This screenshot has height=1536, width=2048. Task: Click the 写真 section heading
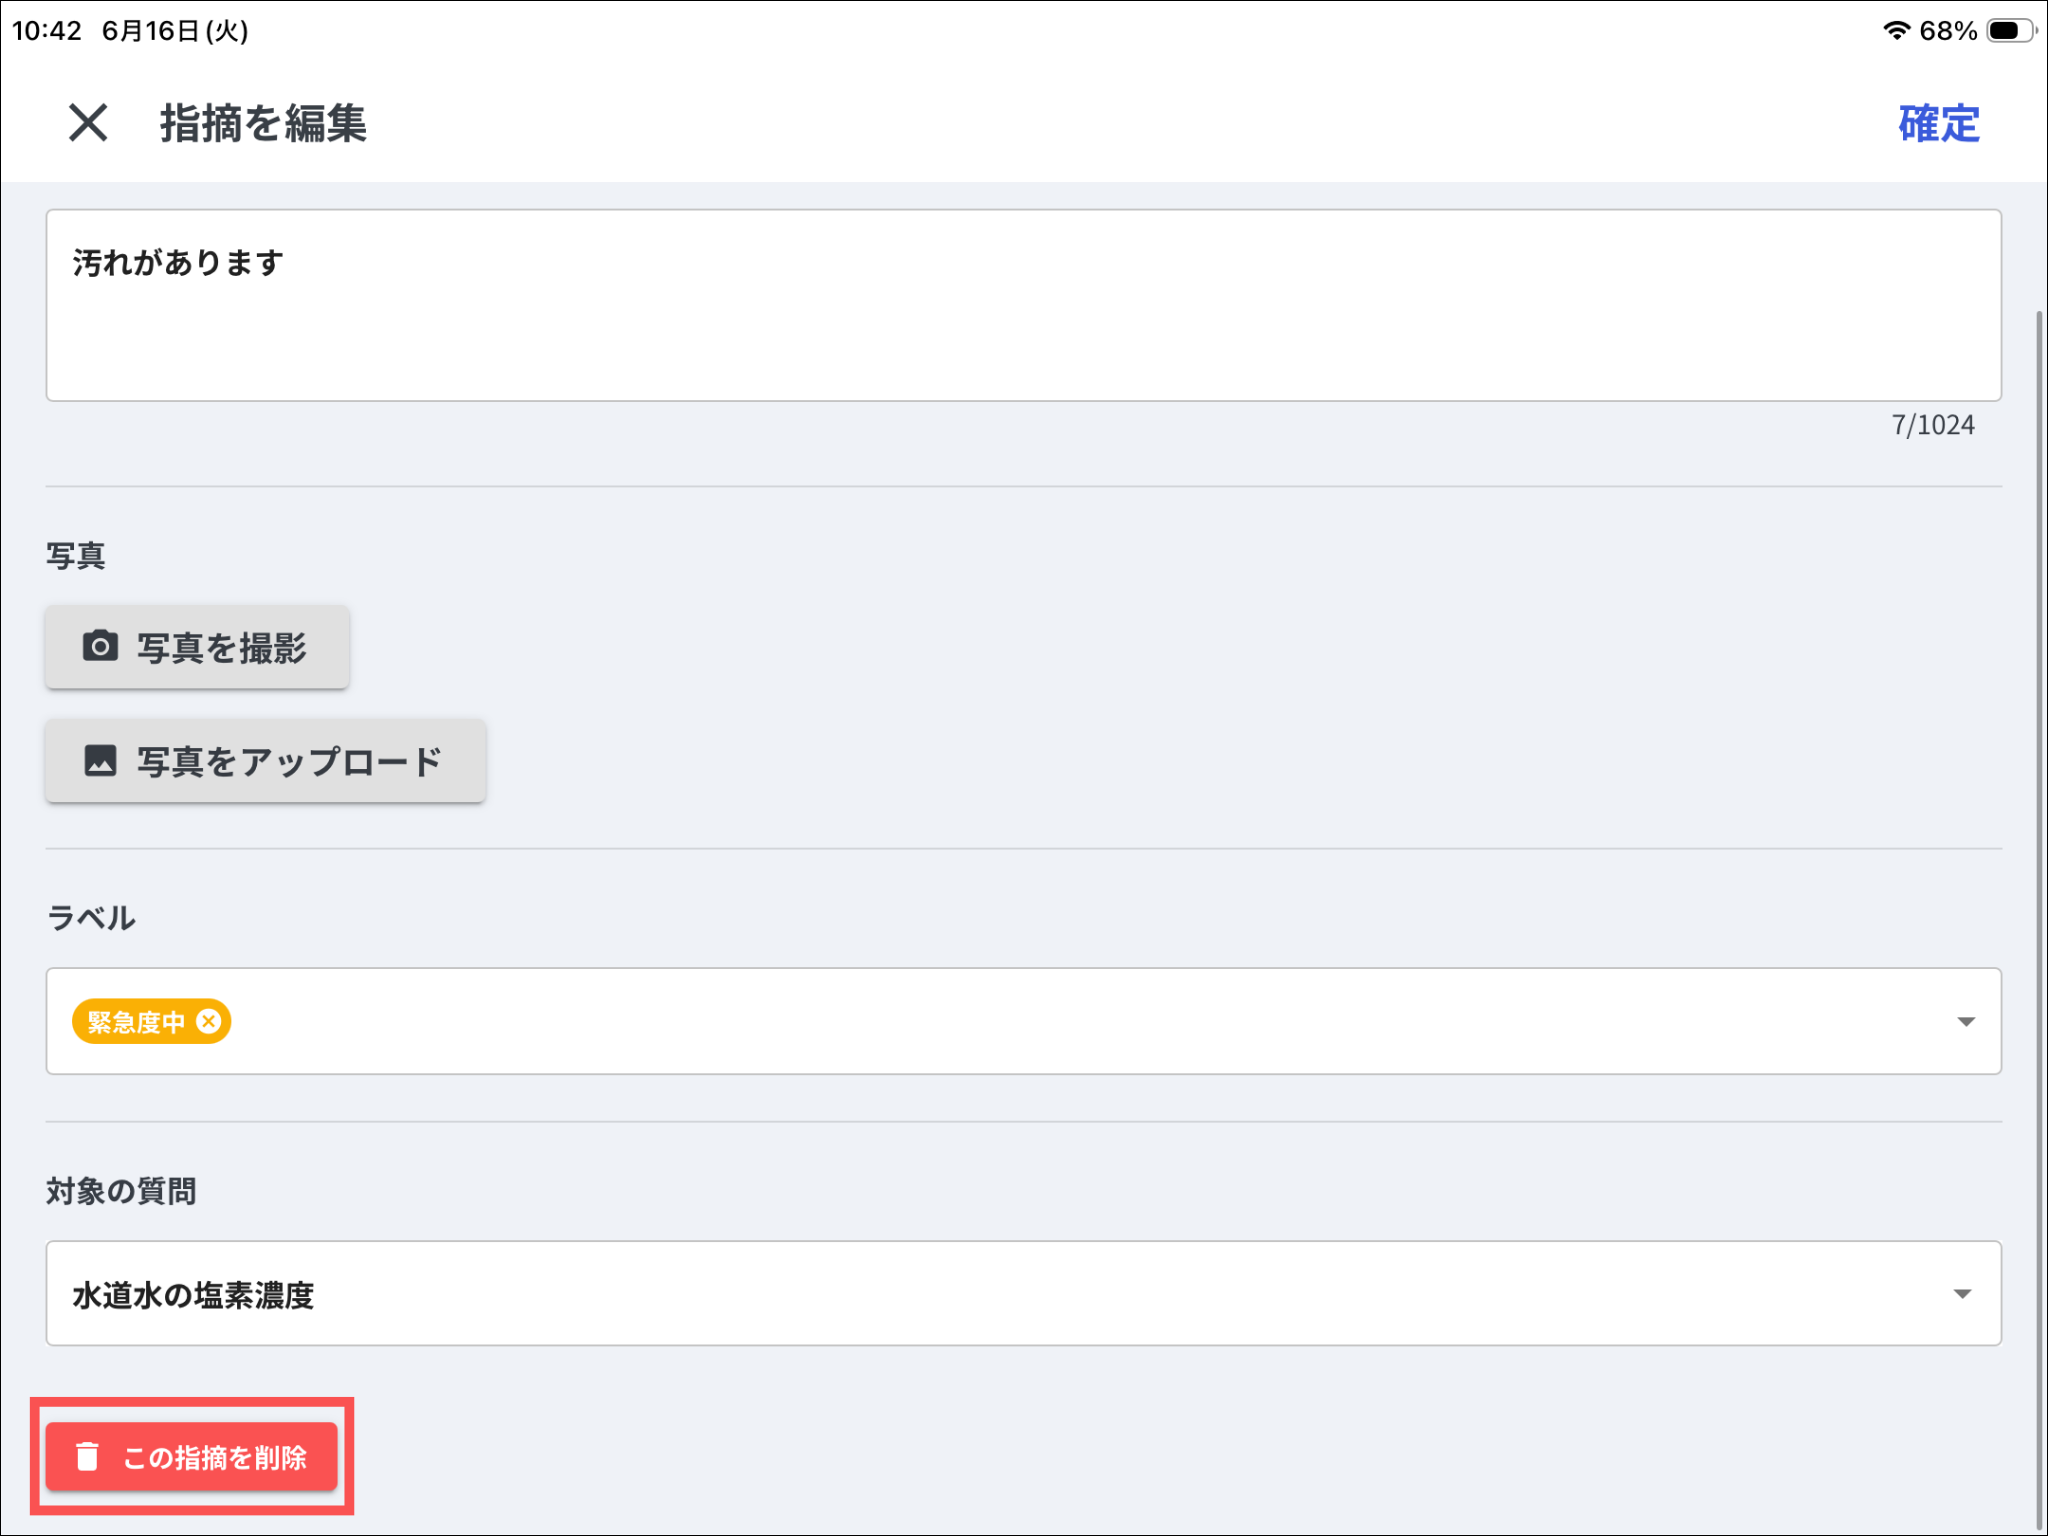click(x=75, y=555)
